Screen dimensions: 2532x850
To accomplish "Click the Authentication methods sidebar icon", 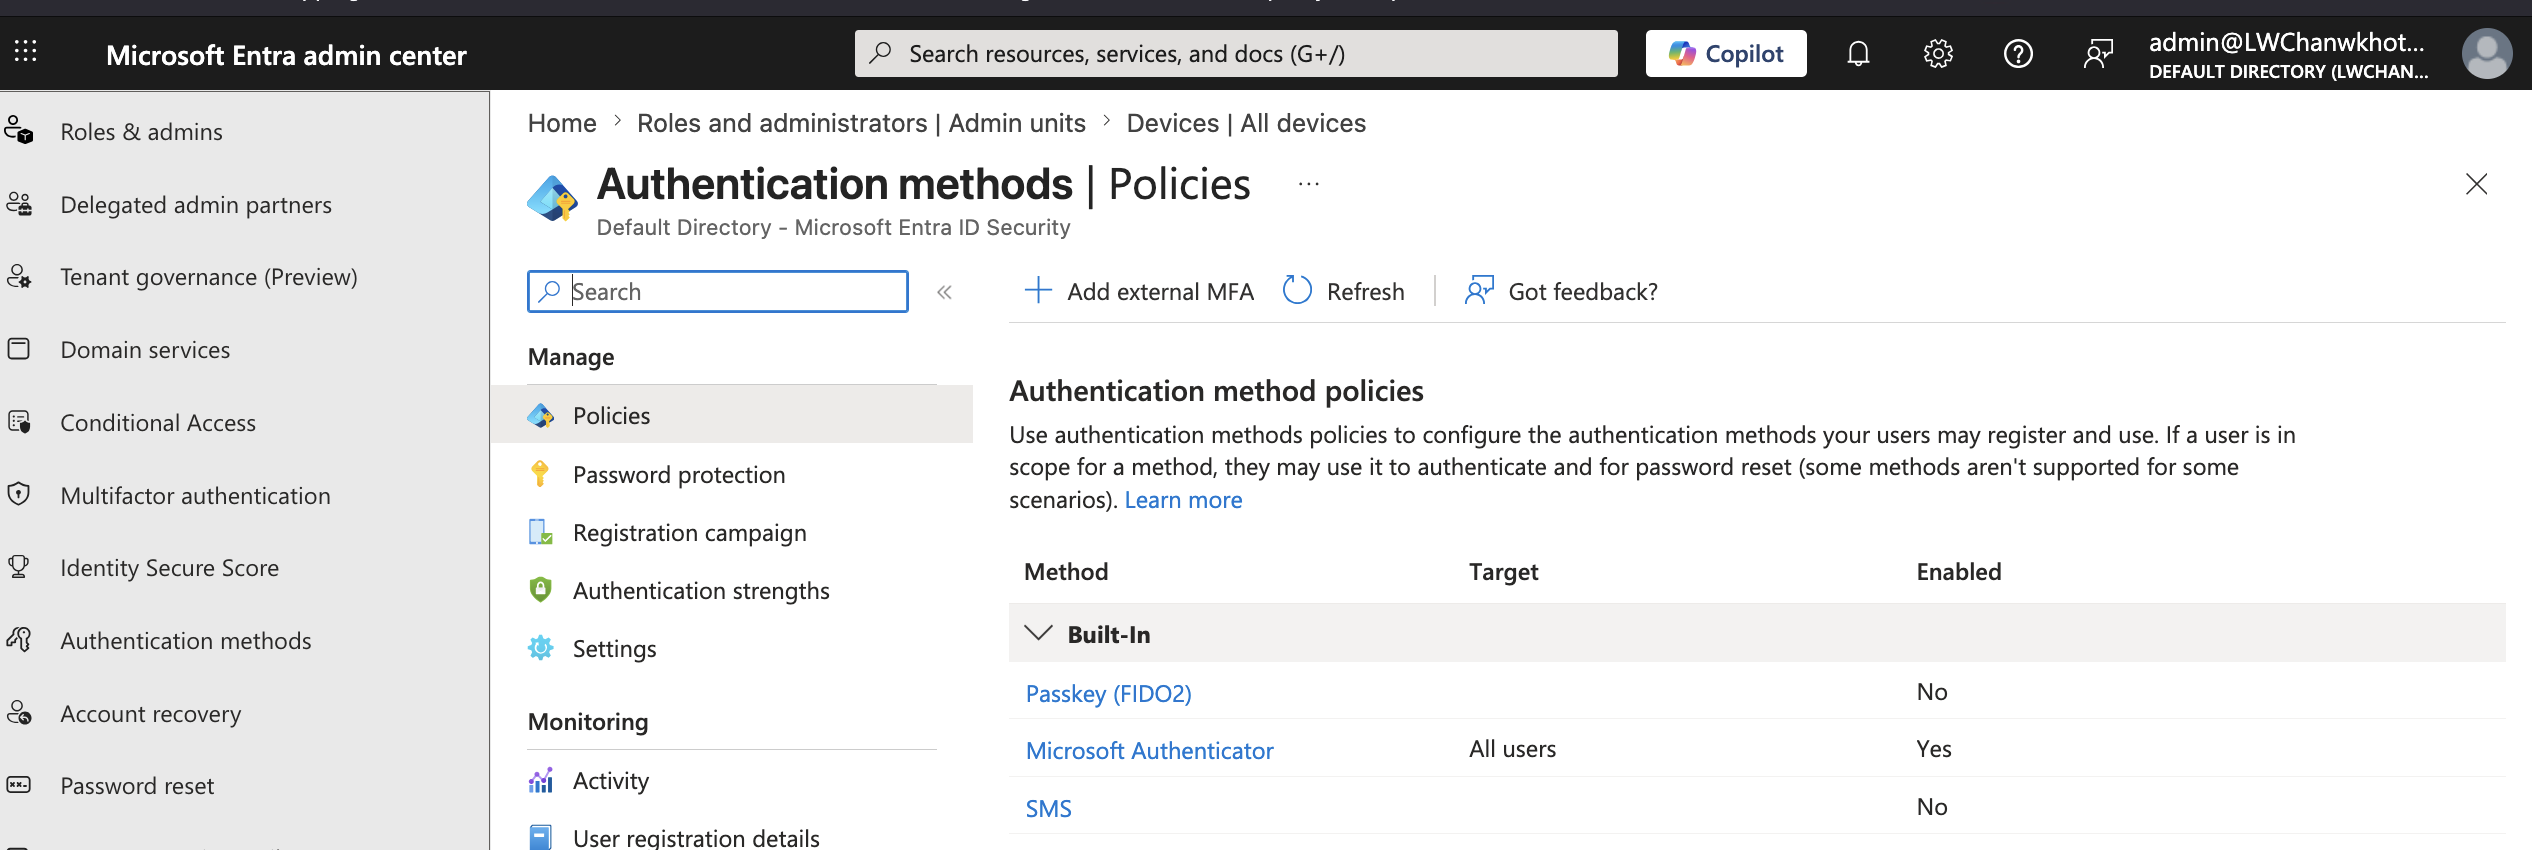I will (19, 639).
